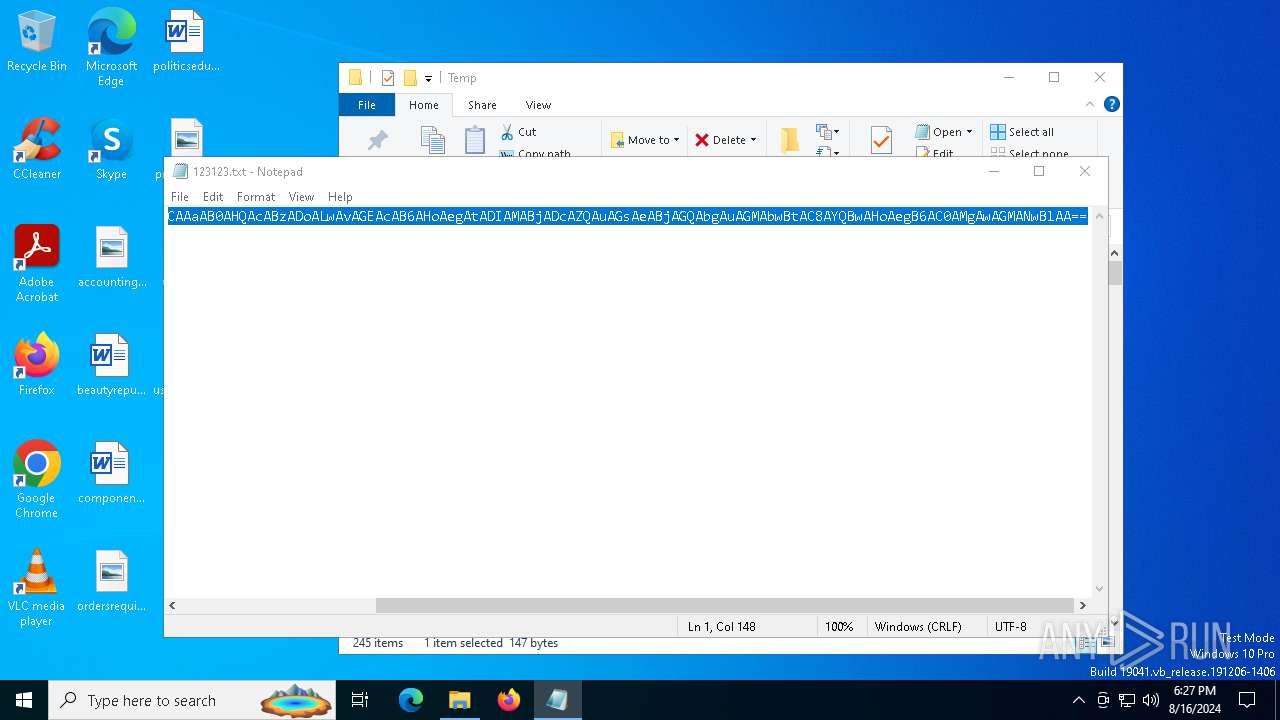Switch to the Explorer View tab
Image resolution: width=1280 pixels, height=720 pixels.
point(538,105)
